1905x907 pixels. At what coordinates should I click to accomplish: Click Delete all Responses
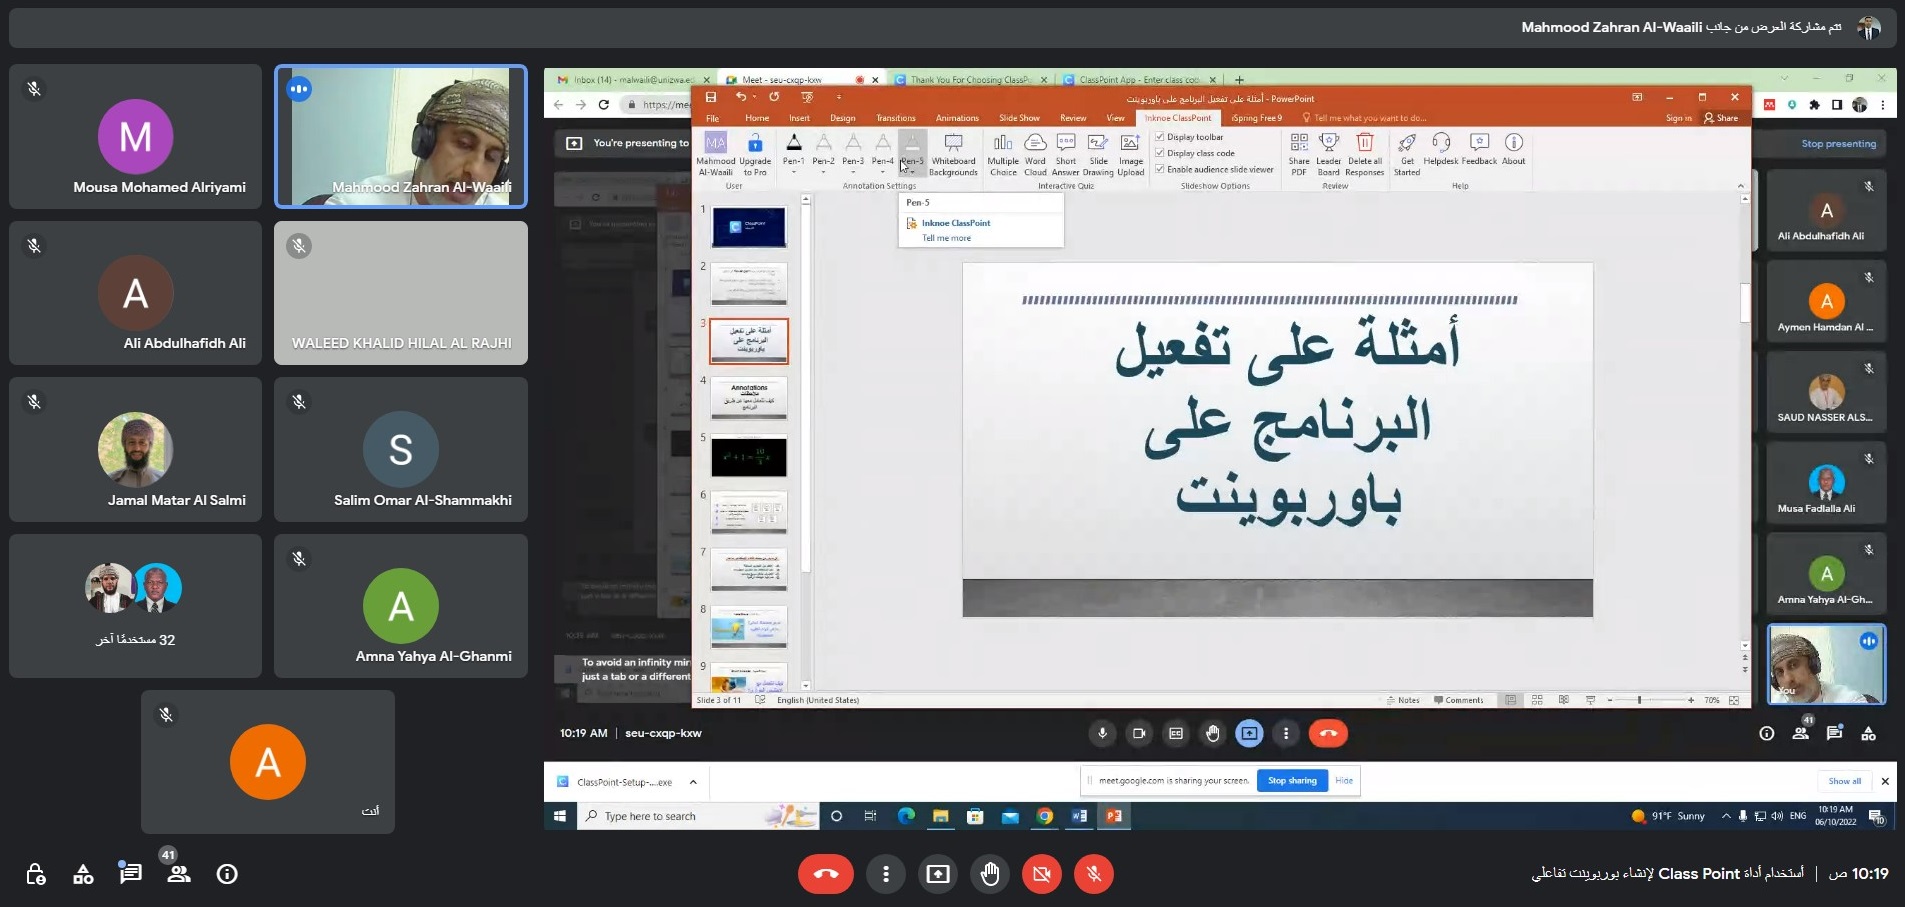click(1365, 155)
